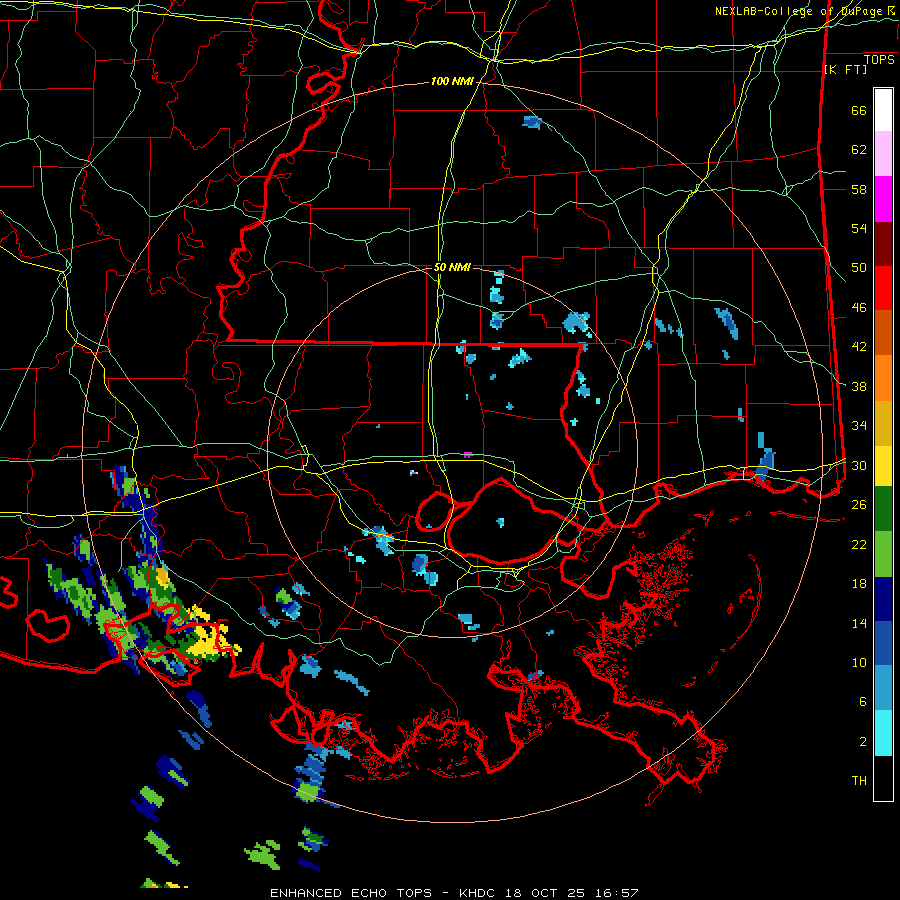Screen dimensions: 900x900
Task: Click the yellow legend swatch
Action: [x=883, y=465]
